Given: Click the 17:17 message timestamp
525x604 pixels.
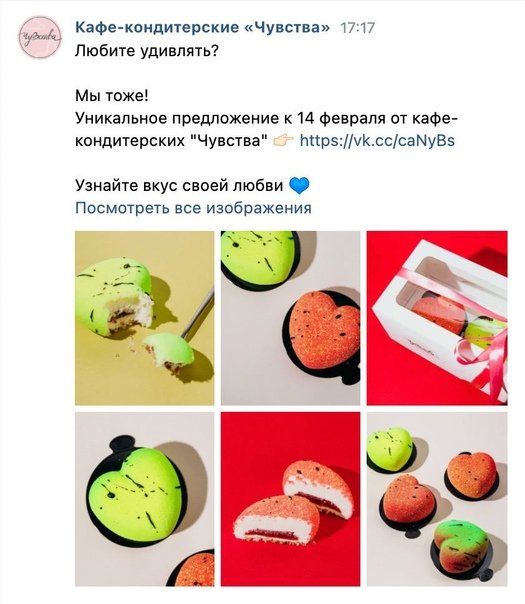Looking at the screenshot, I should click(357, 28).
